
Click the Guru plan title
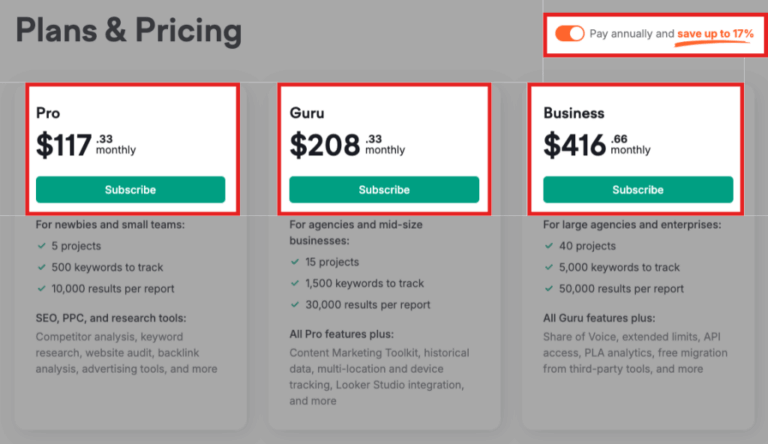pos(306,113)
